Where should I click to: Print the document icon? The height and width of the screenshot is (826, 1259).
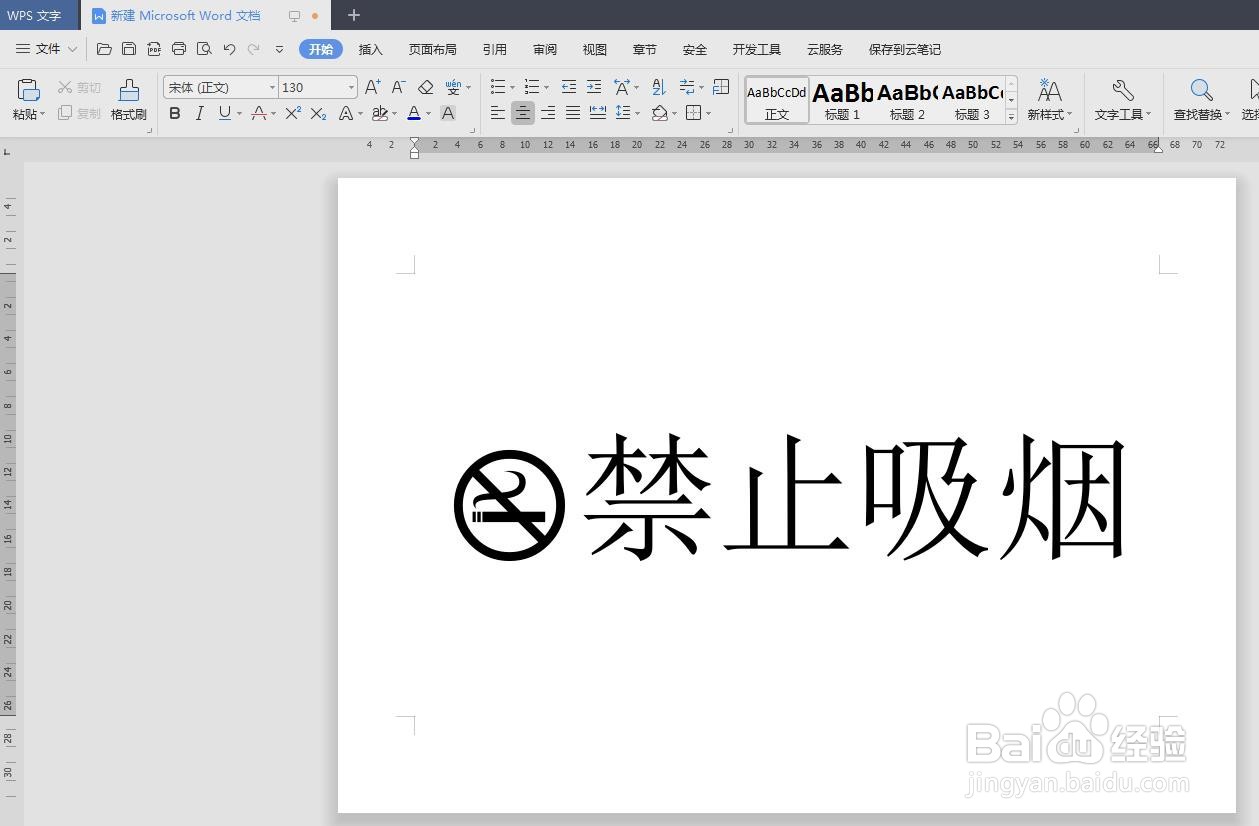[179, 49]
